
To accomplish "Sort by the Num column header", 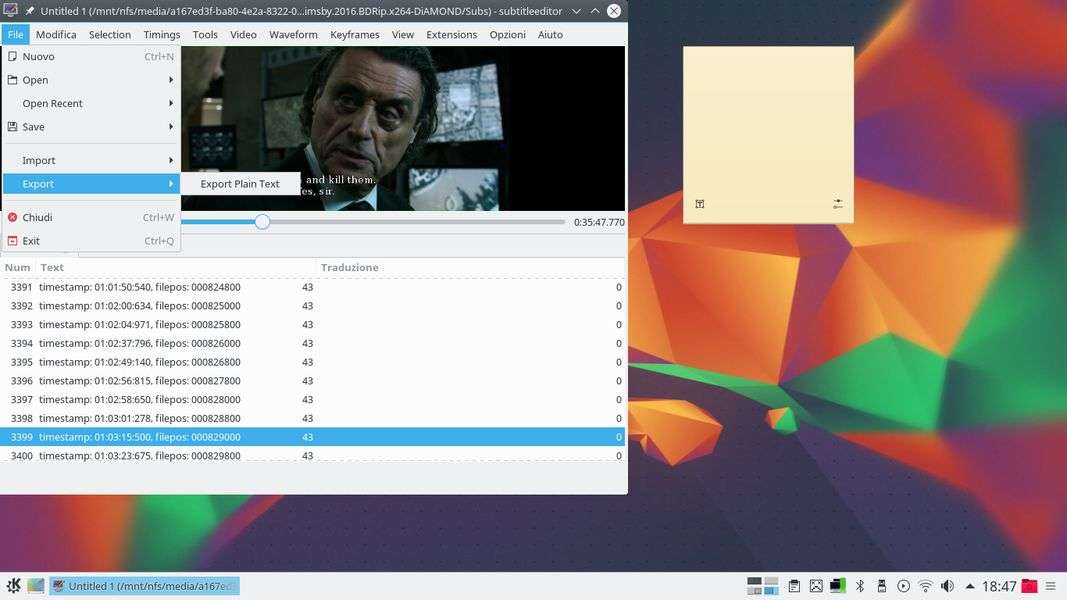I will point(18,267).
